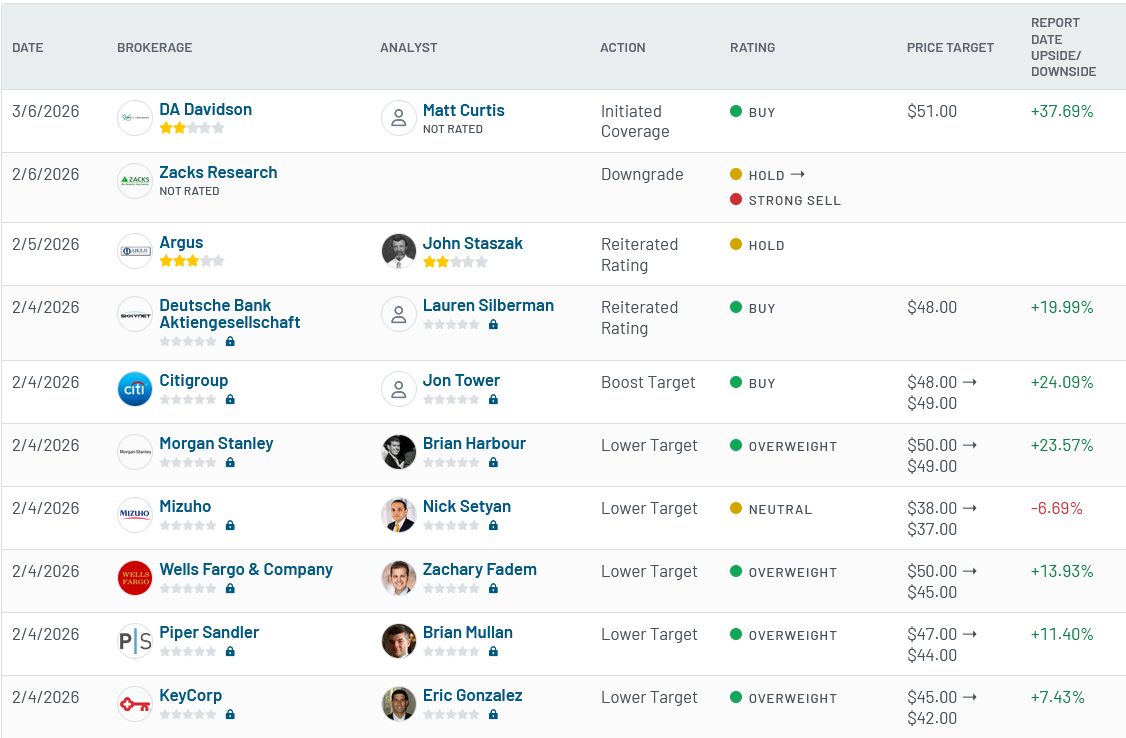Click lock icon beside Eric Gonzalez's stars
1126x738 pixels.
493,714
